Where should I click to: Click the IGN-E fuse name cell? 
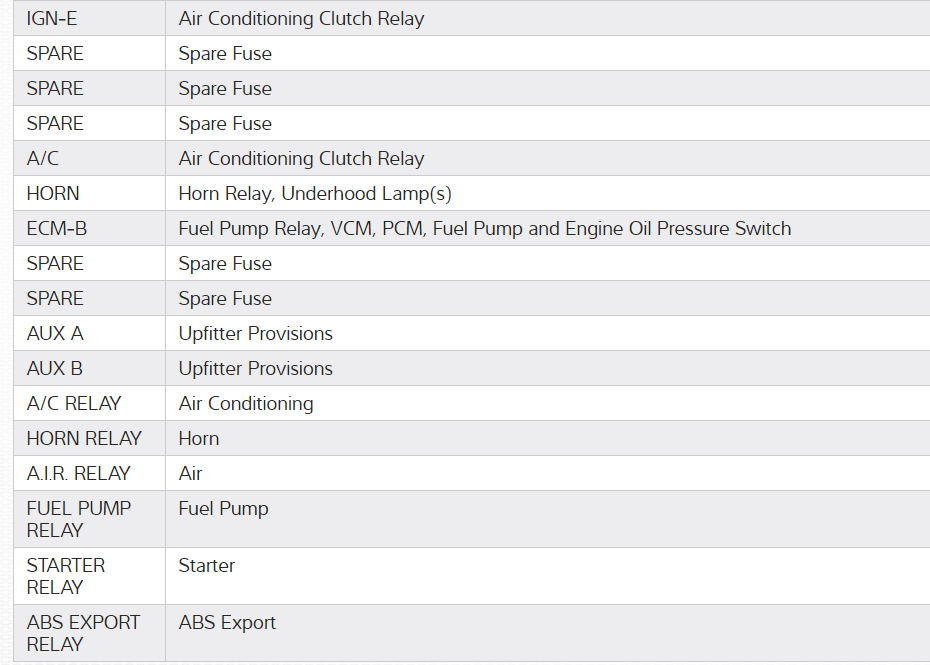coord(52,19)
